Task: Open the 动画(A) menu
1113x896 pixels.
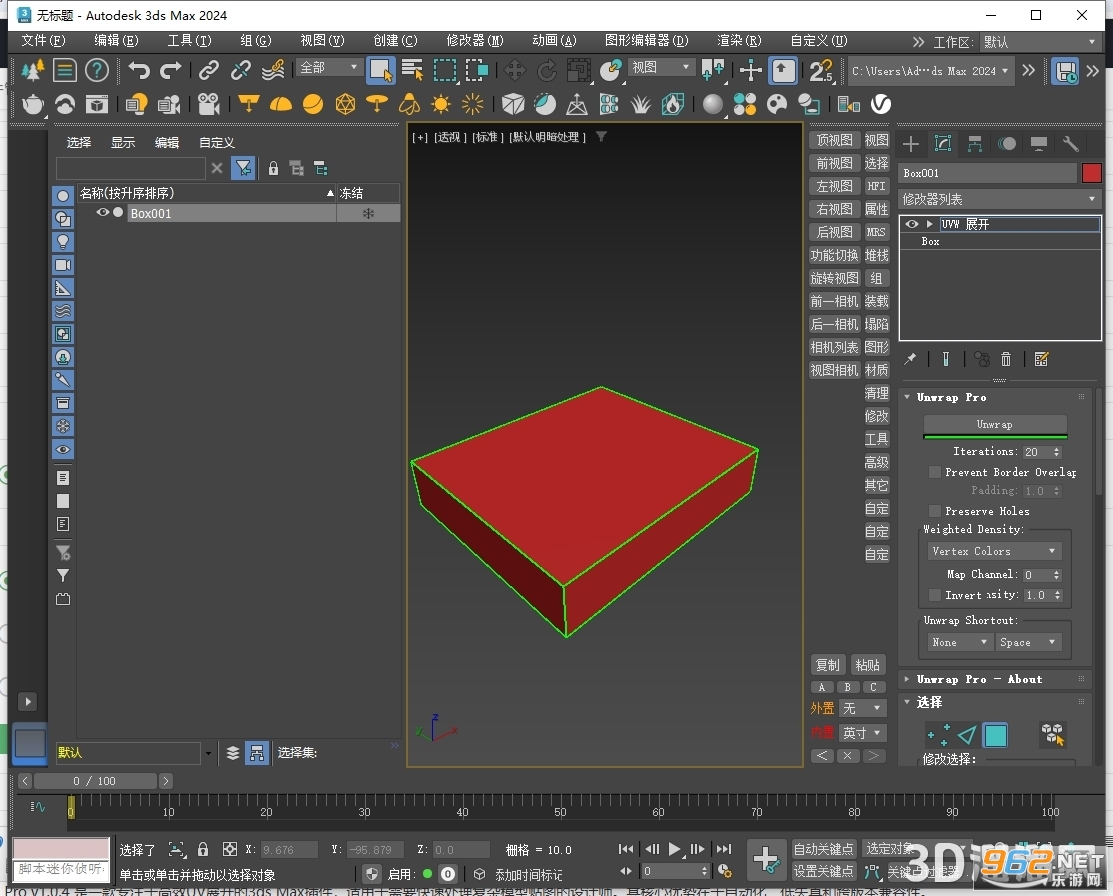Action: (x=554, y=40)
